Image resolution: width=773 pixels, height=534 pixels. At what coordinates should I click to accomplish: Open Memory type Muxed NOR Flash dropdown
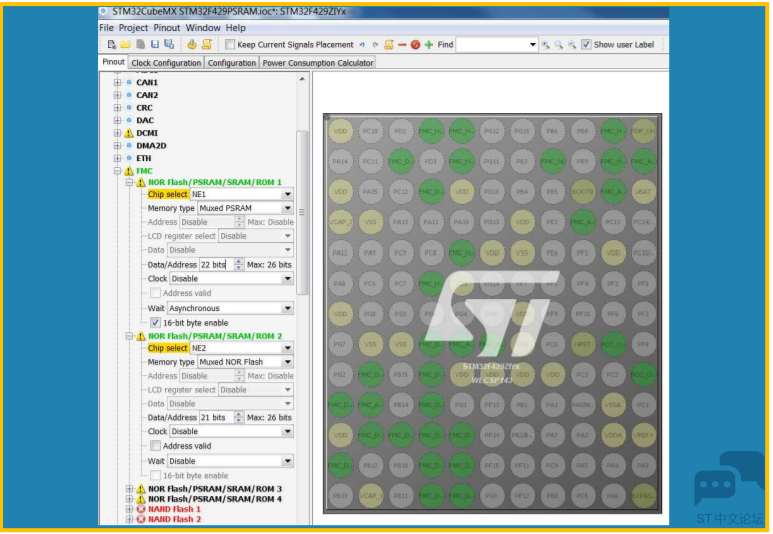(287, 362)
